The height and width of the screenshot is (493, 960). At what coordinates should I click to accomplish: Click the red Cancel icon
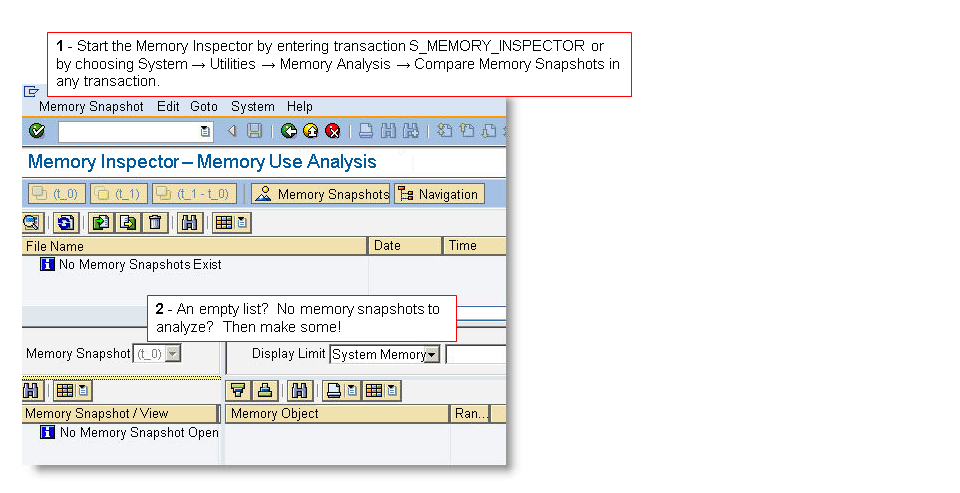pyautogui.click(x=332, y=131)
